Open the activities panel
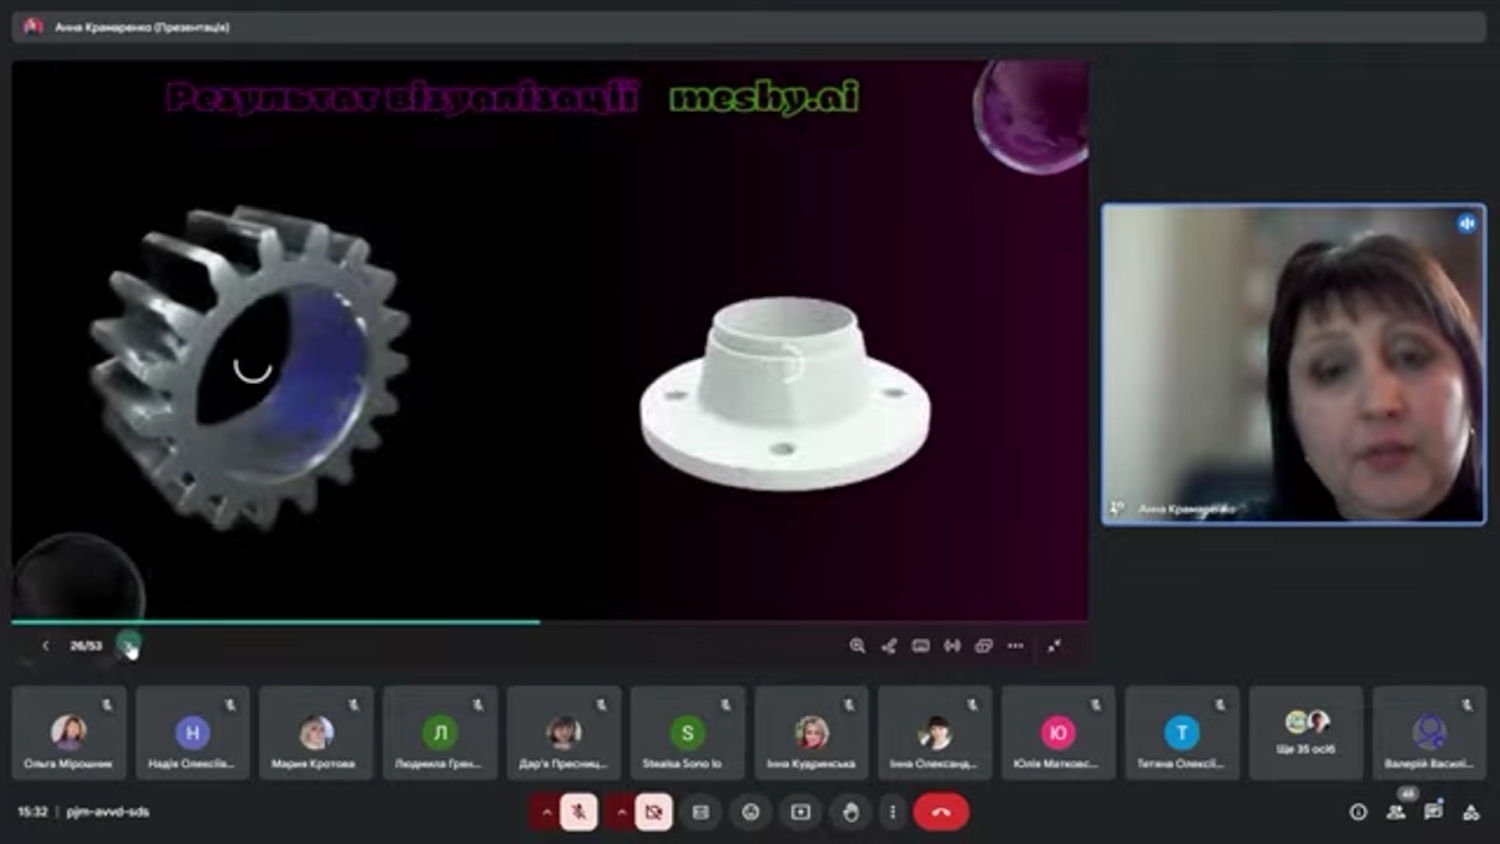The image size is (1500, 844). coord(1471,812)
